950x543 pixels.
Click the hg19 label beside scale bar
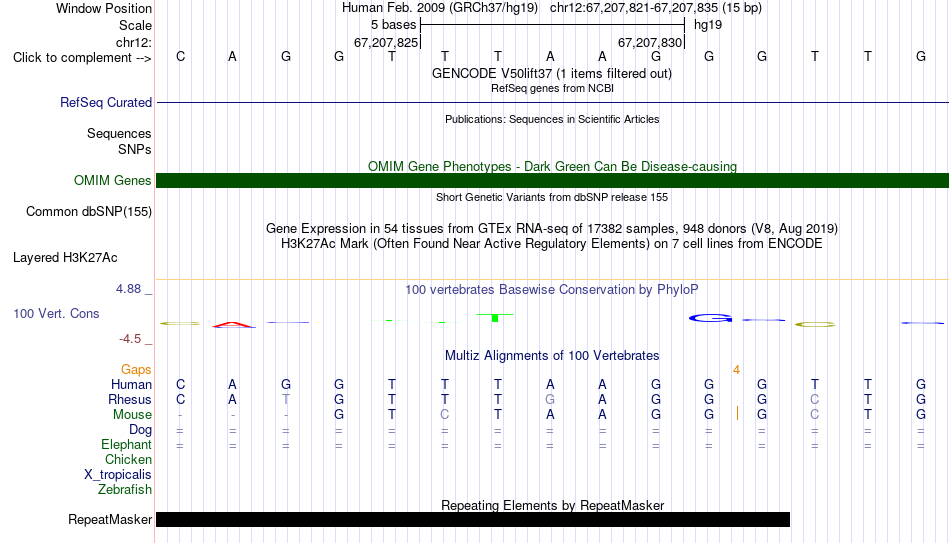click(x=708, y=25)
